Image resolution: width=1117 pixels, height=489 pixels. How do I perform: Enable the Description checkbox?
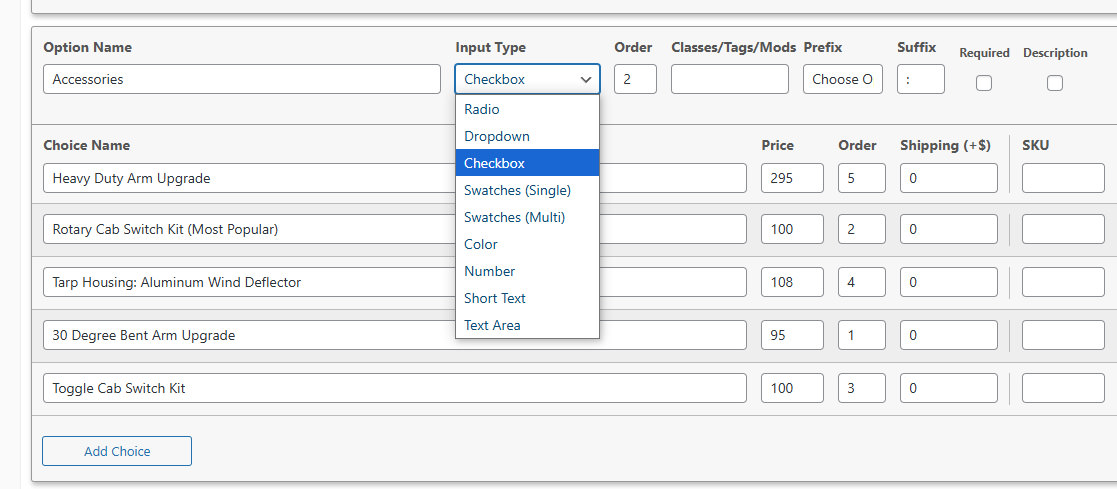click(x=1055, y=83)
